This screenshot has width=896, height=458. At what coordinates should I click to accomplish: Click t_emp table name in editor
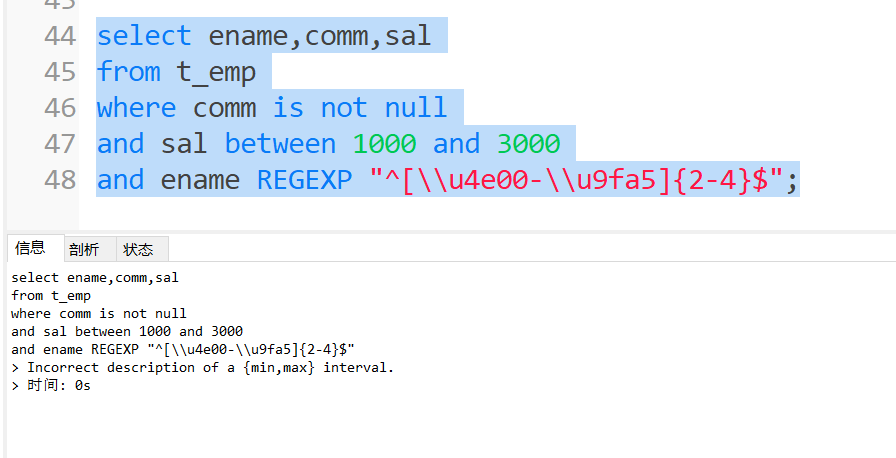pyautogui.click(x=216, y=73)
